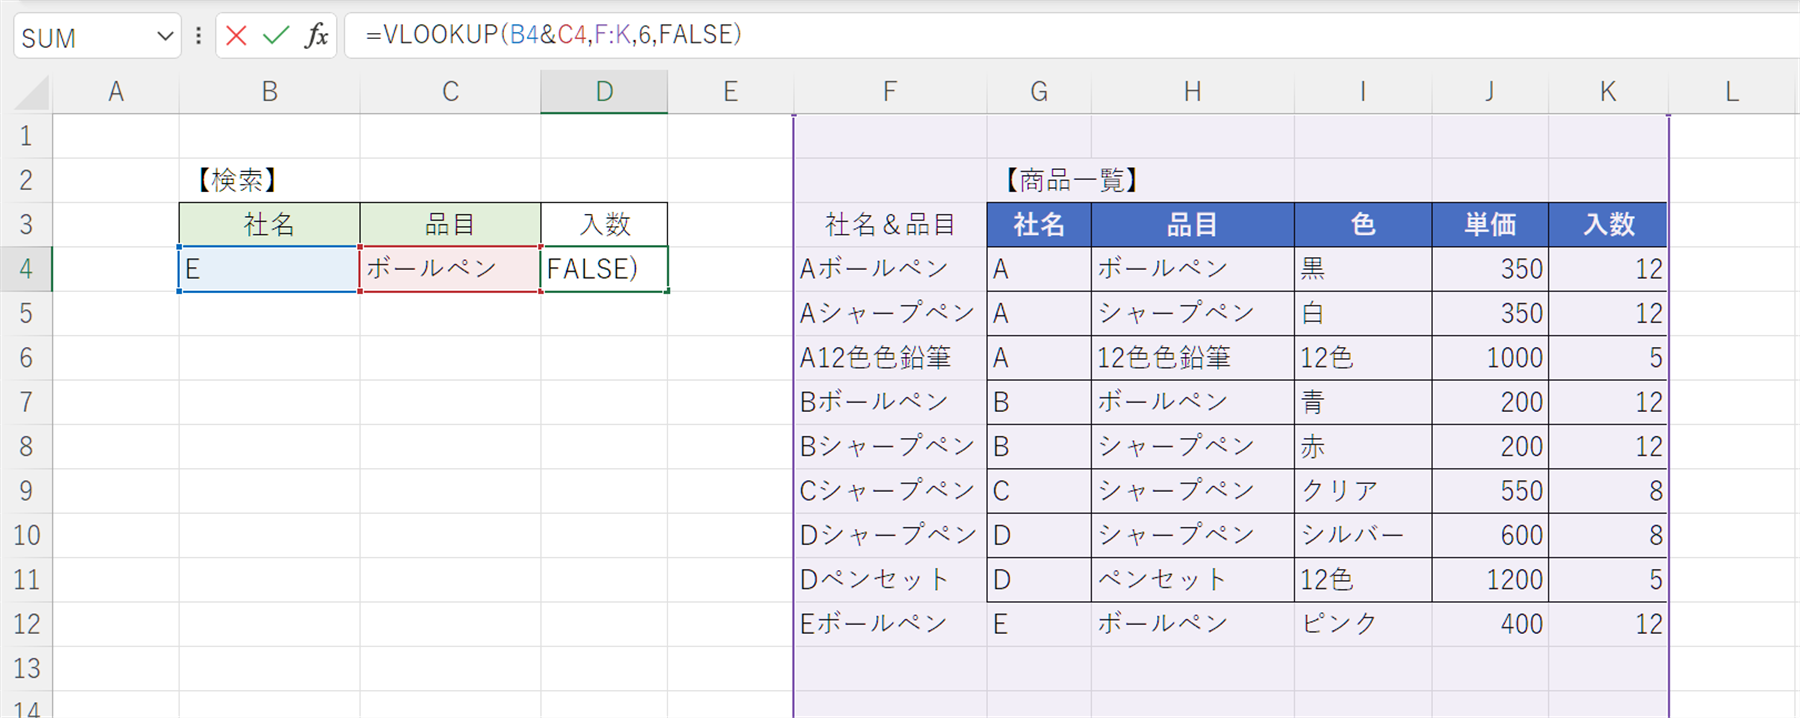This screenshot has width=1800, height=718.
Task: Select row 1 header
Action: coord(26,136)
